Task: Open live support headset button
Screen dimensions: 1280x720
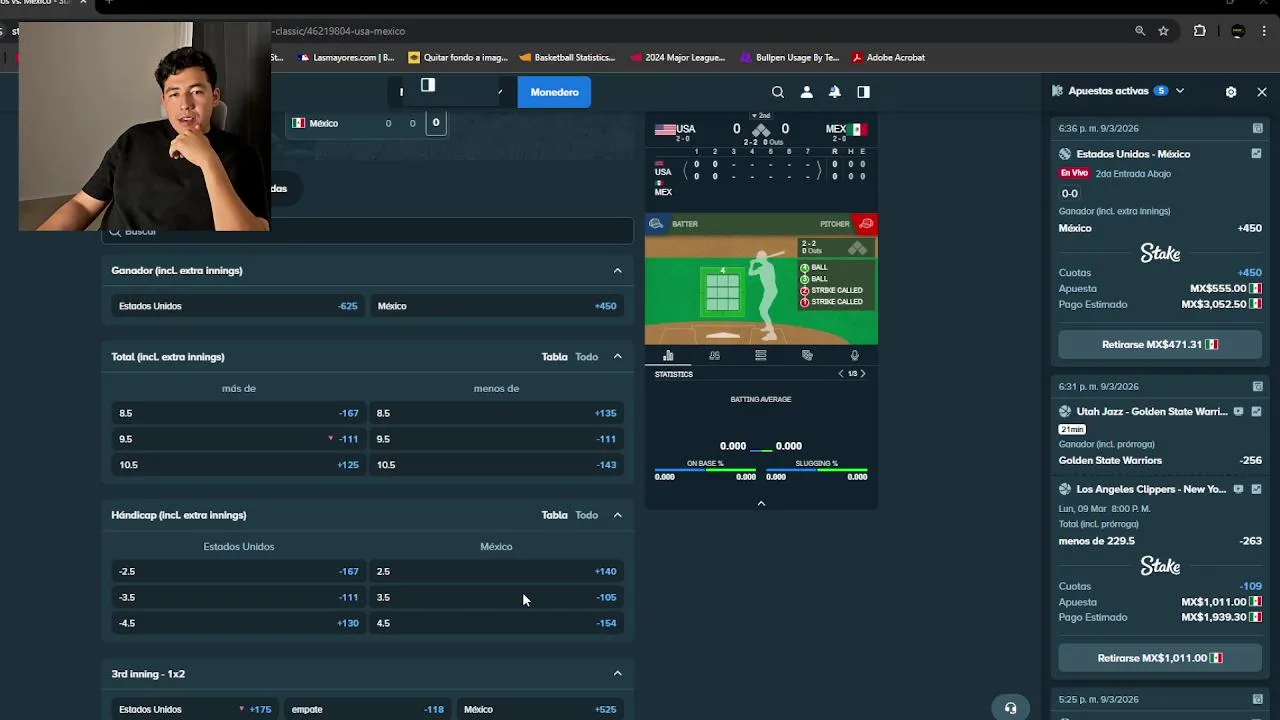Action: click(1010, 708)
